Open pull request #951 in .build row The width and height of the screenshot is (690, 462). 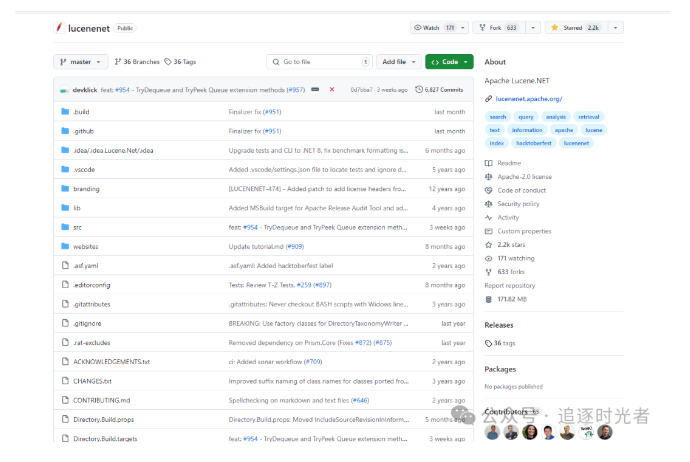click(x=272, y=112)
